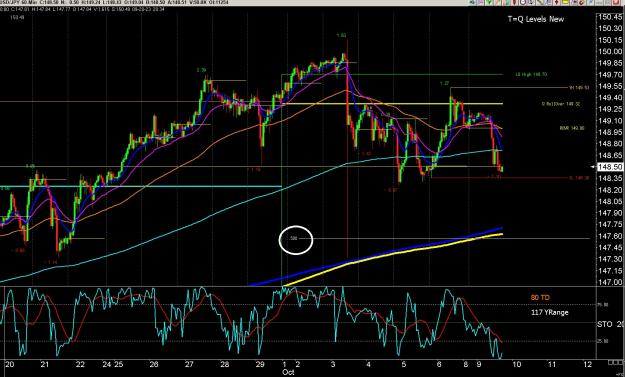Click the red down-arrow toolbar icon
The width and height of the screenshot is (625, 377).
click(556, 2)
